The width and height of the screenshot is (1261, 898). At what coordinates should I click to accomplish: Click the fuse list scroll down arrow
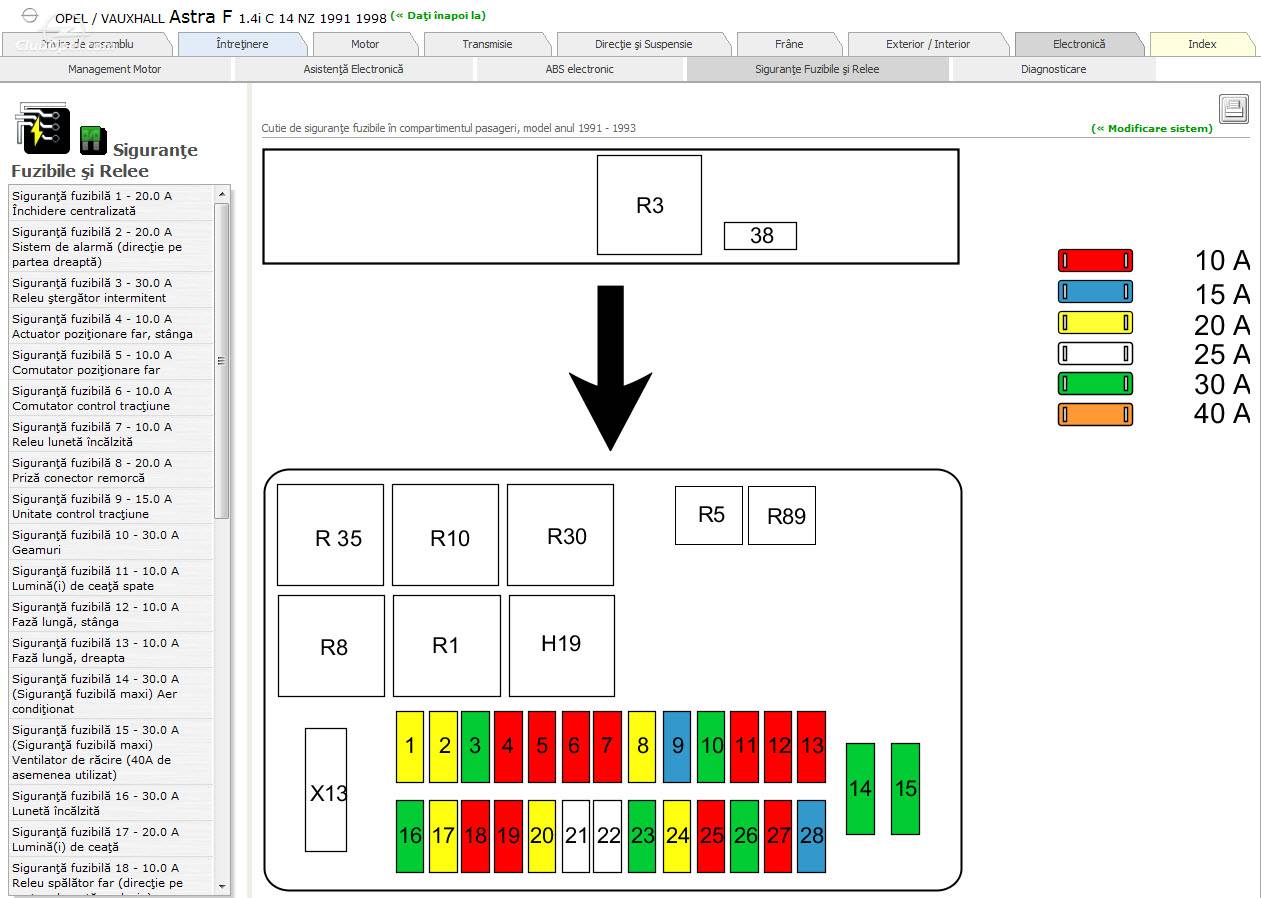[222, 885]
